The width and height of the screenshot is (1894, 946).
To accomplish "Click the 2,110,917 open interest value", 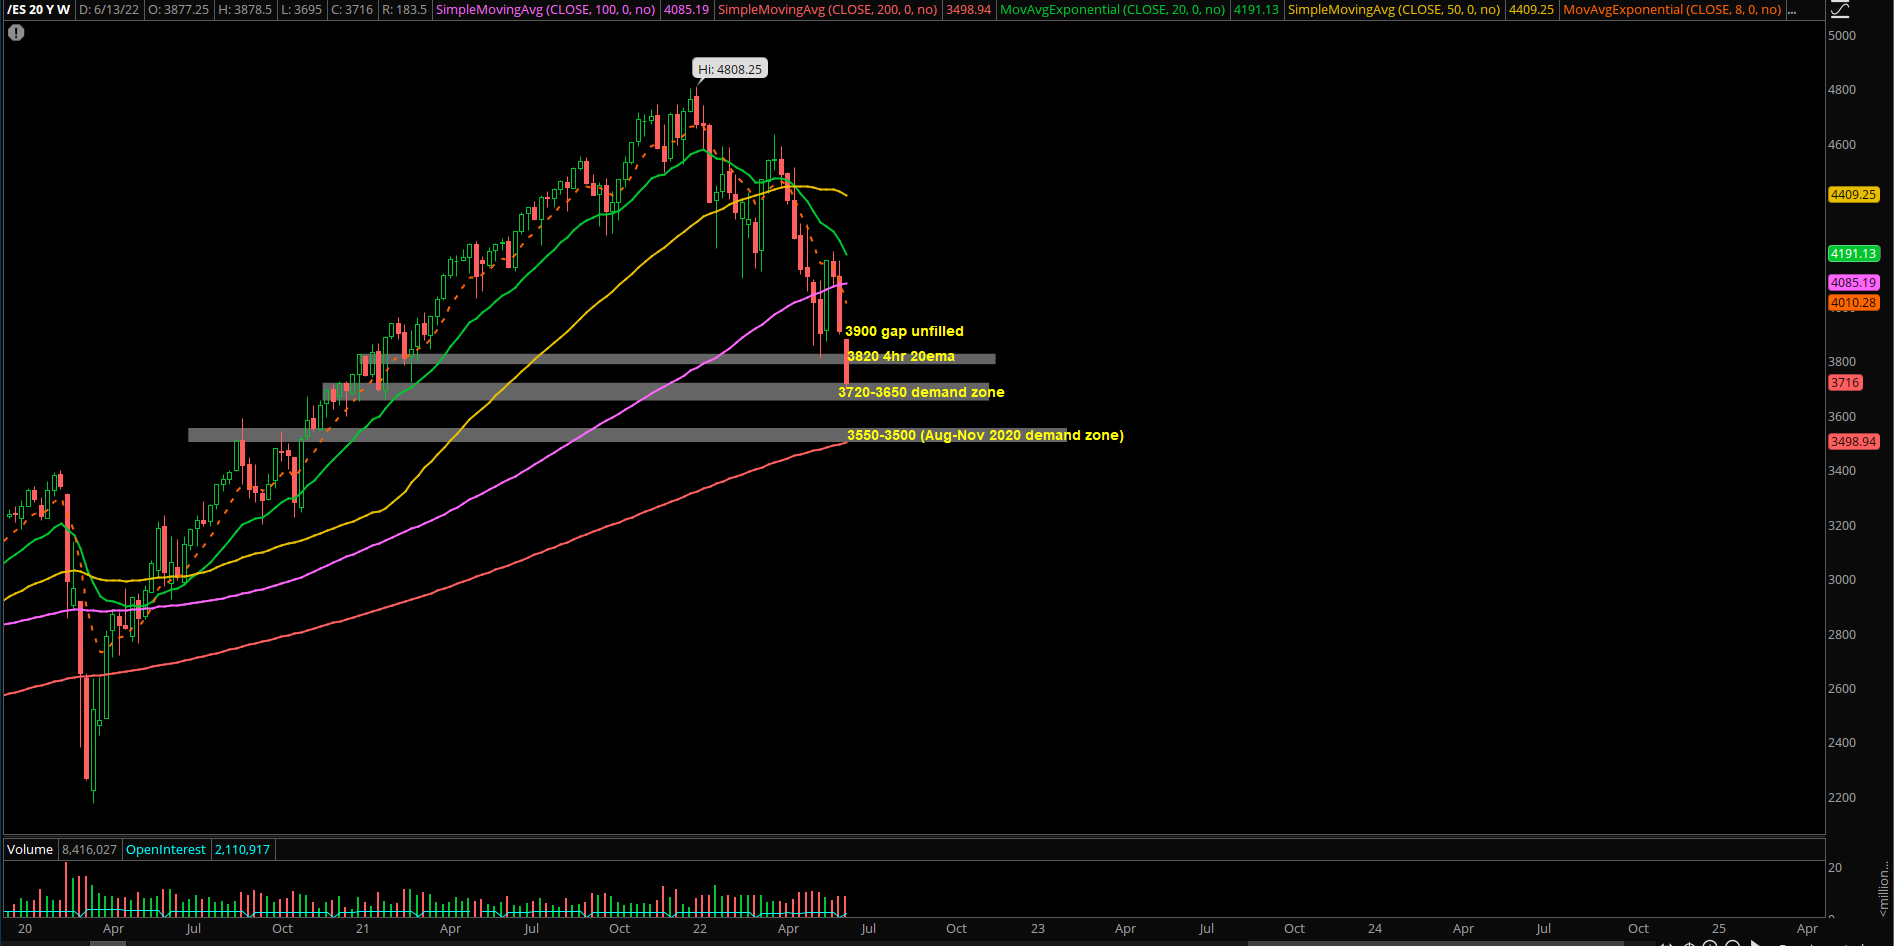I will (x=242, y=849).
